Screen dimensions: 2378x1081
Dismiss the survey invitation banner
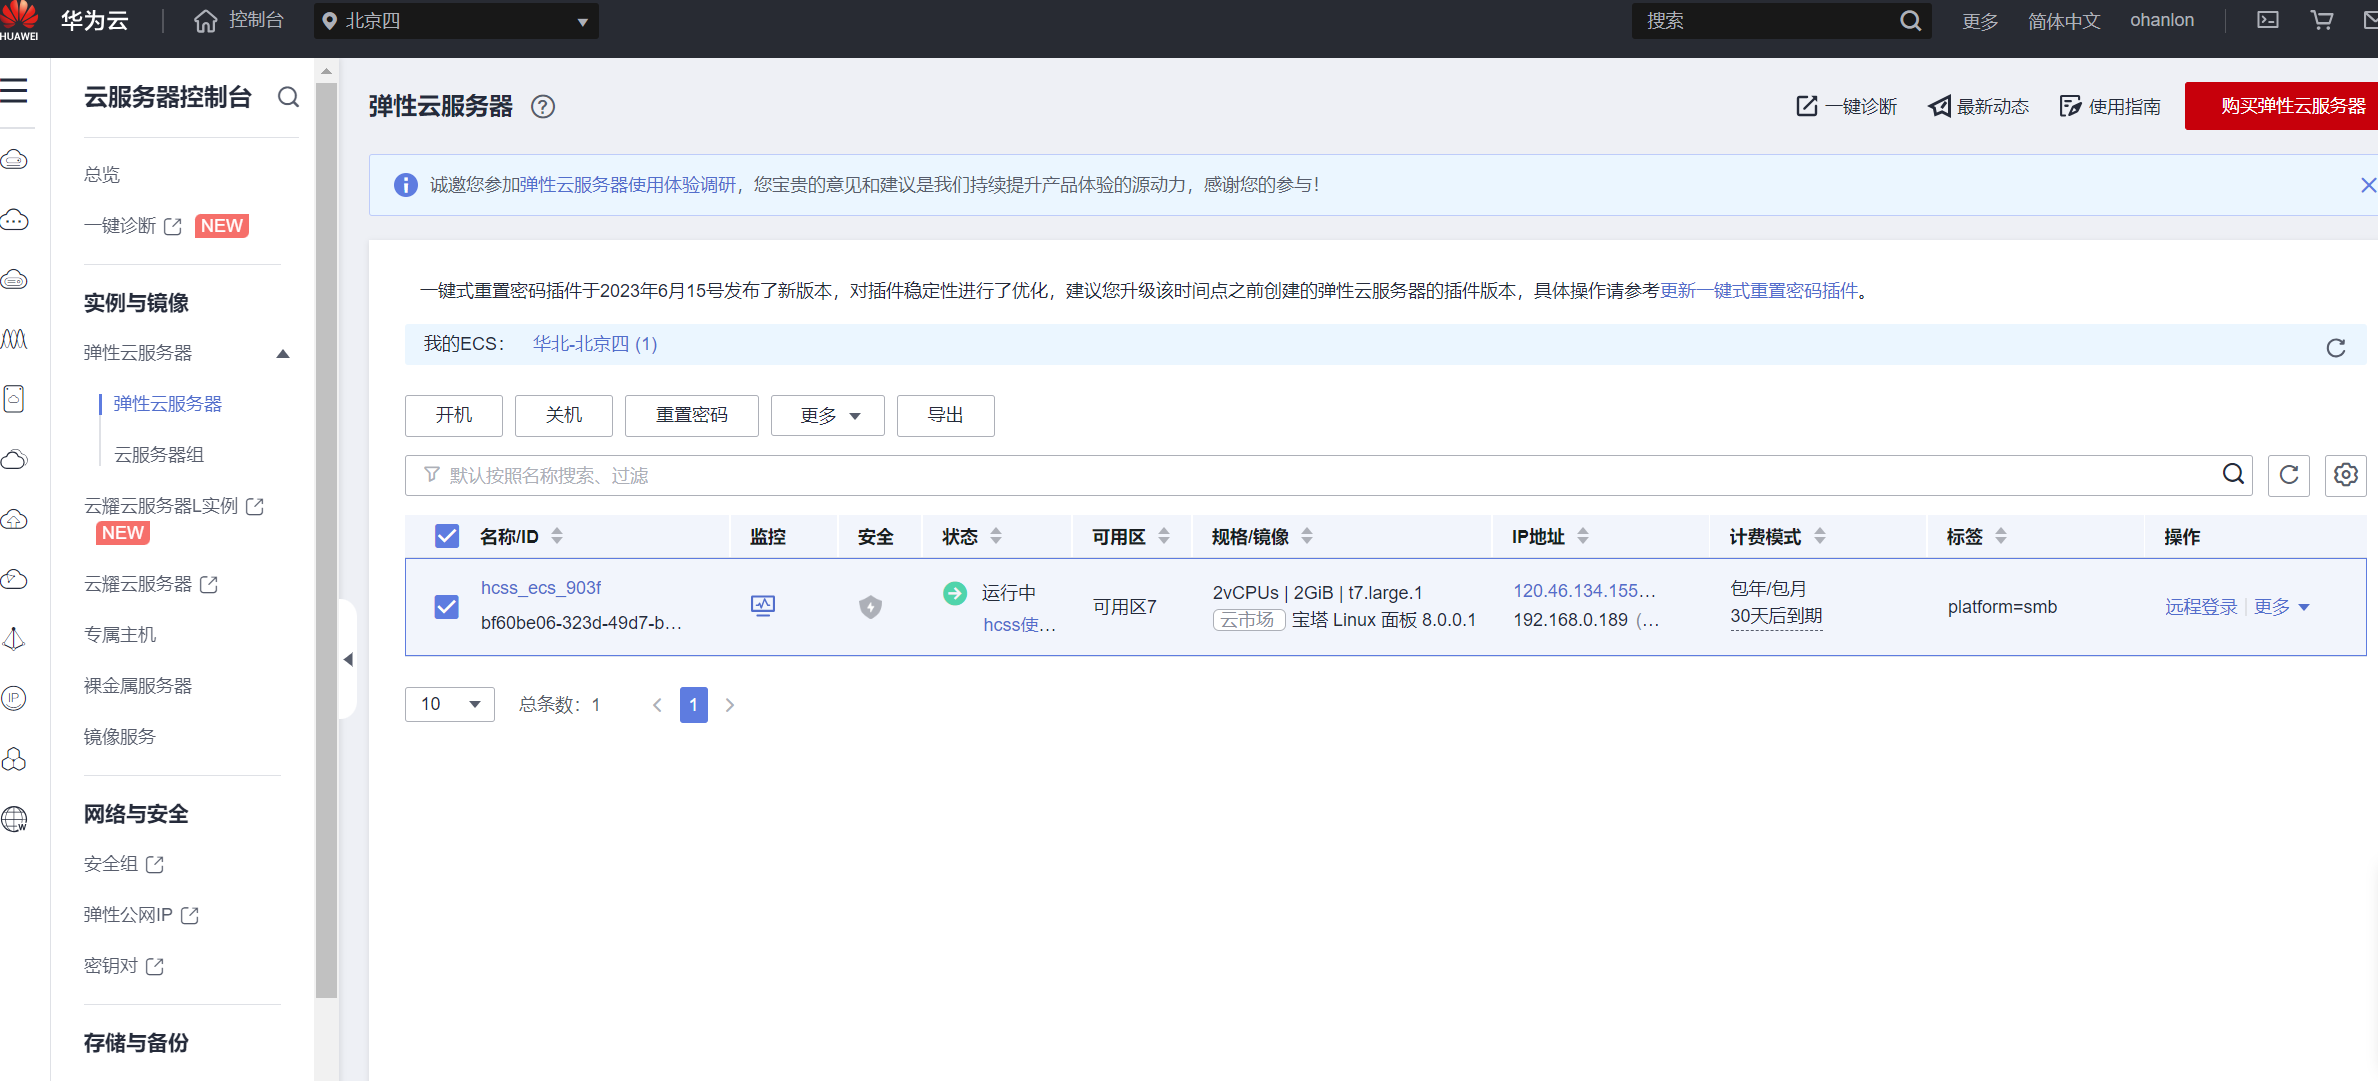click(2368, 185)
